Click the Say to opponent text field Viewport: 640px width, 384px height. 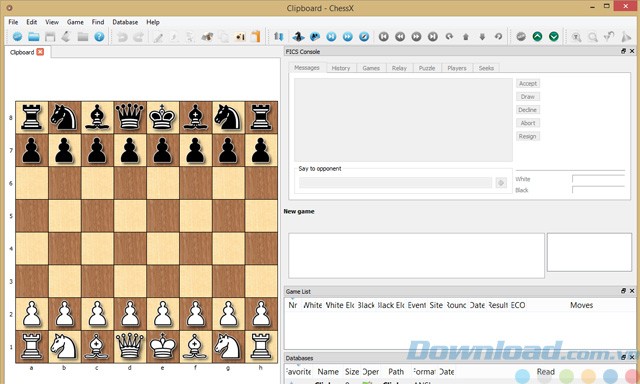click(396, 182)
